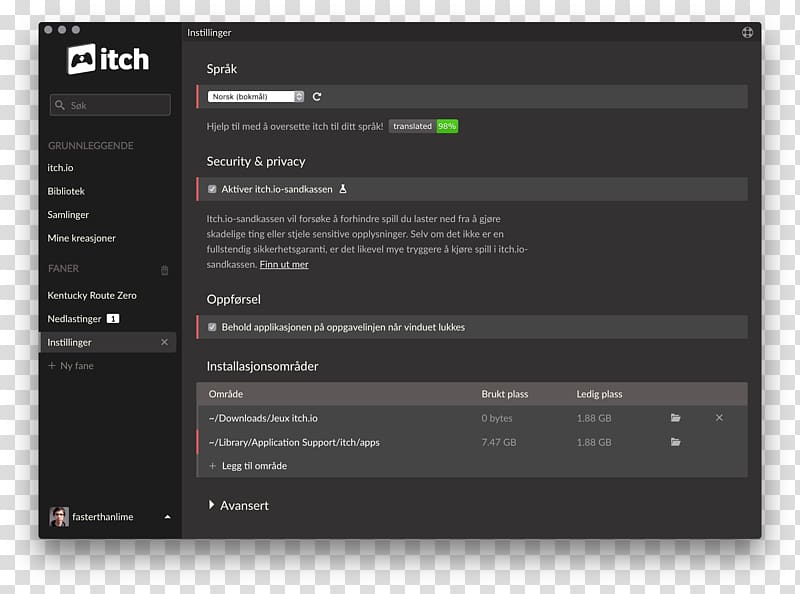
Task: Open folder for the Application Support apps location
Action: [676, 442]
